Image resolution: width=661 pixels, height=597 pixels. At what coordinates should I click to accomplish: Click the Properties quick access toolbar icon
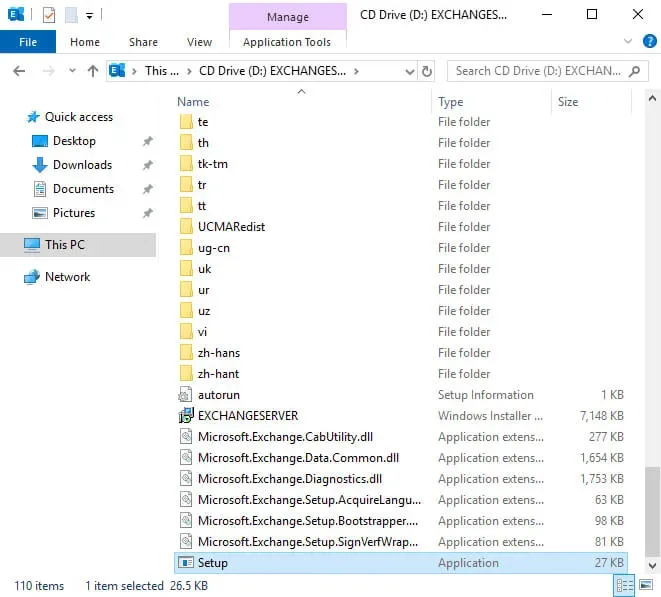(49, 16)
